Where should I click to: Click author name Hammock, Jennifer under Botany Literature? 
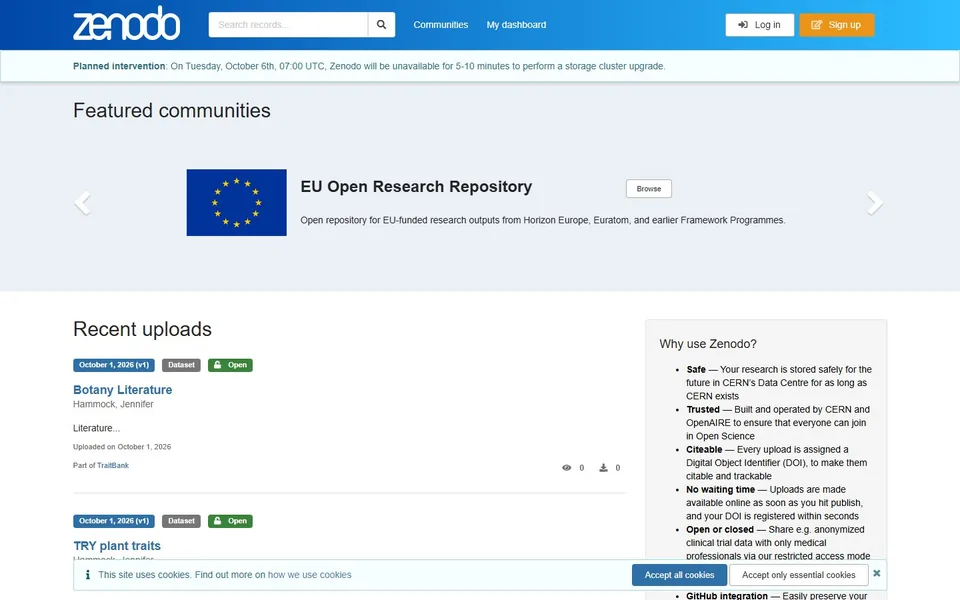tap(113, 404)
